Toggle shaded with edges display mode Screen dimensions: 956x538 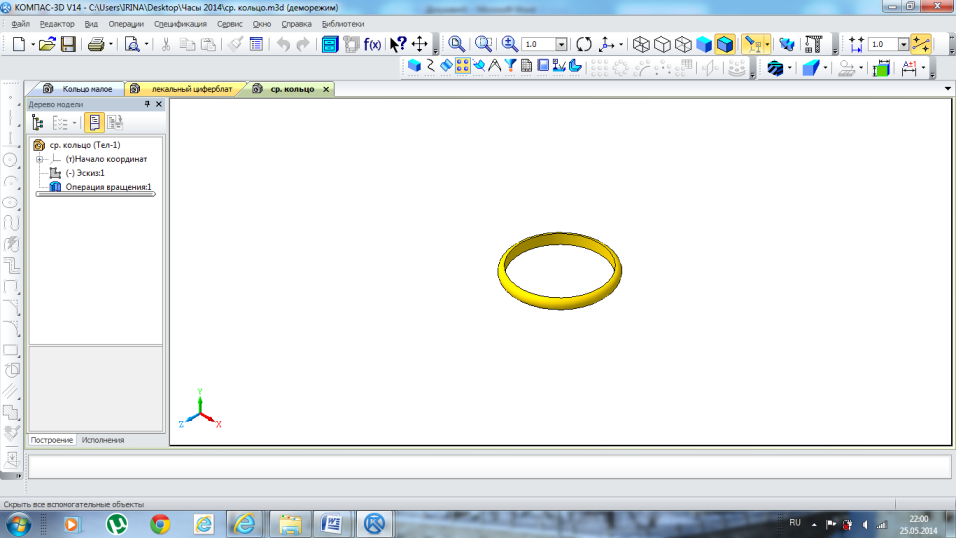point(725,44)
